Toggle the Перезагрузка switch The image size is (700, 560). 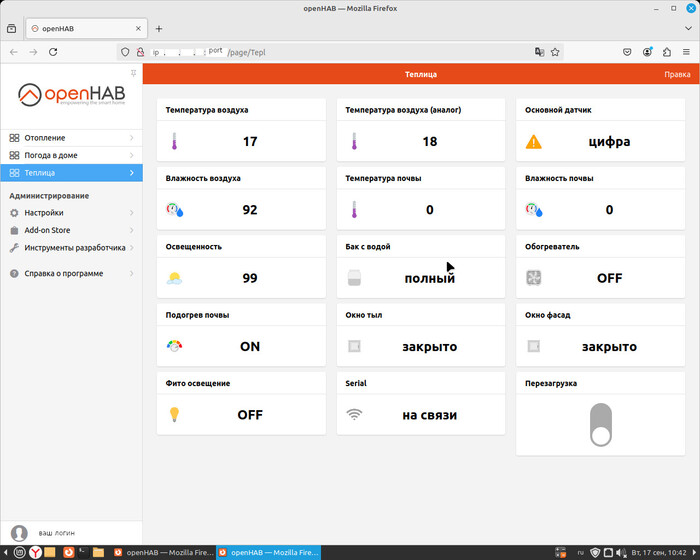point(600,424)
